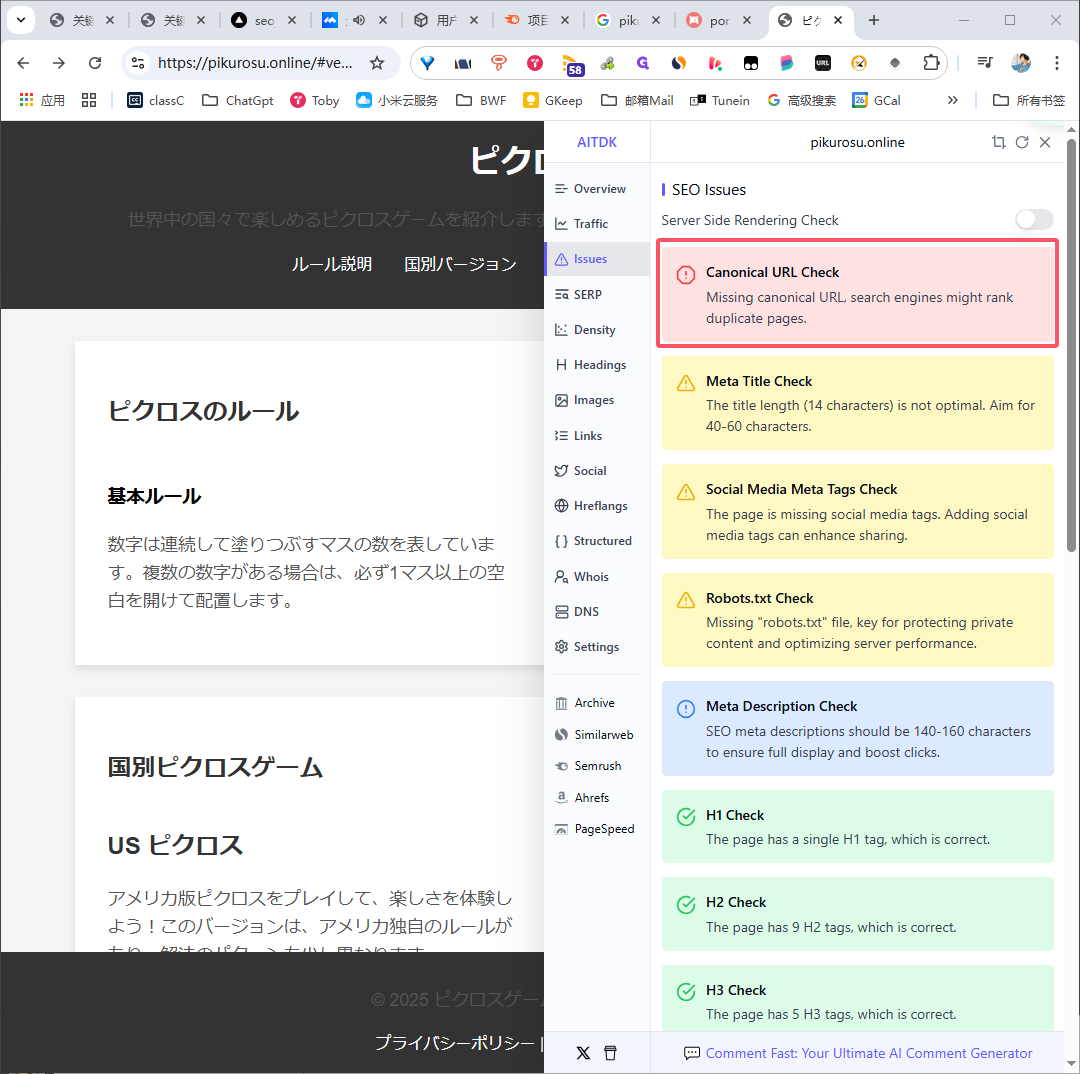Click the extension icon with 58 badge
The image size is (1080, 1074).
(x=572, y=65)
